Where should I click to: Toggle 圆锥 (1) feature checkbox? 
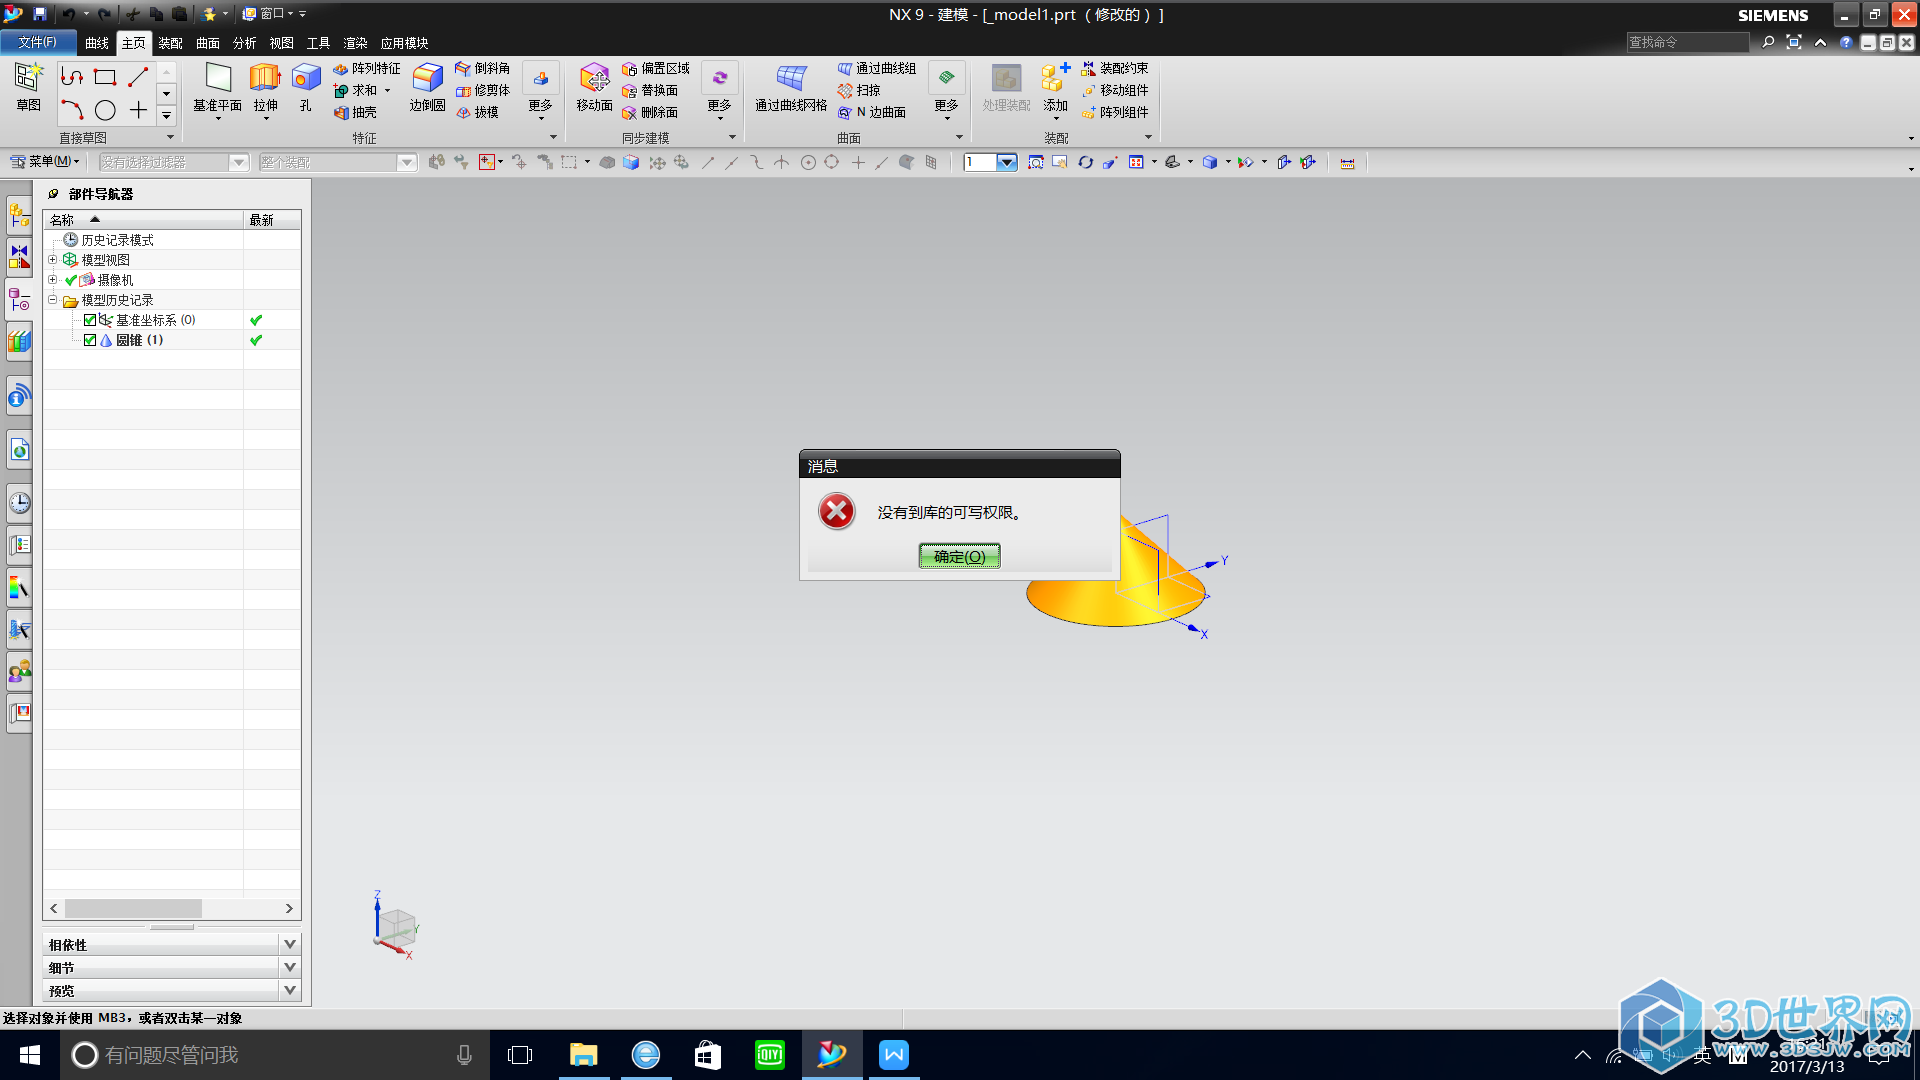[90, 340]
